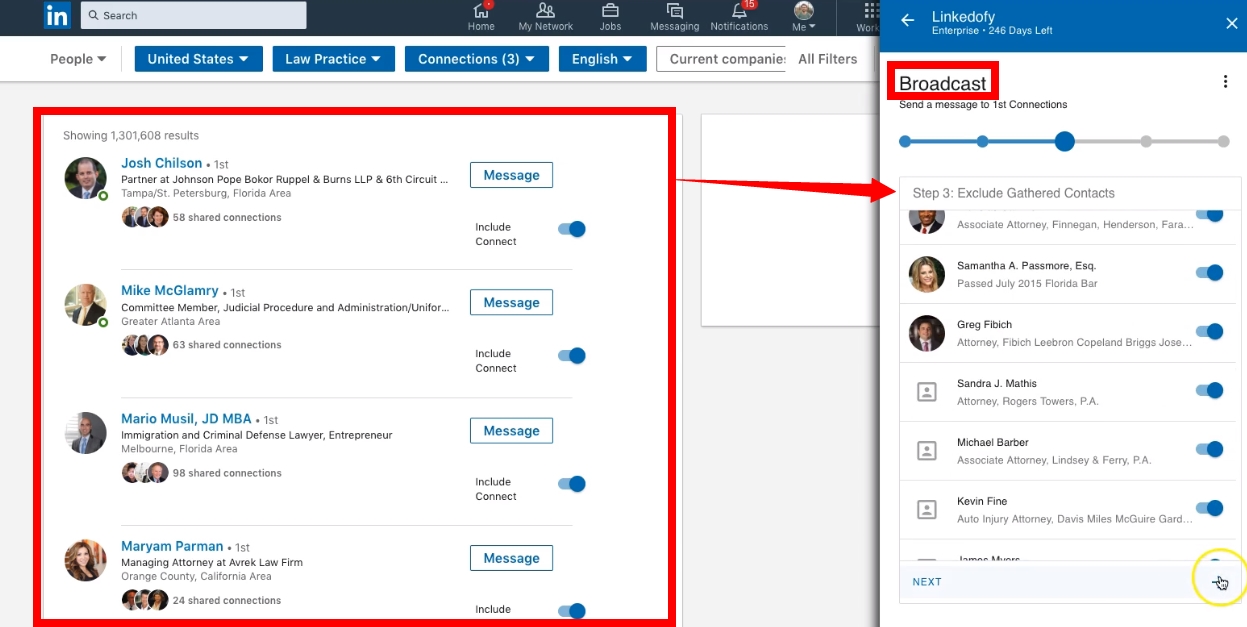The width and height of the screenshot is (1247, 627).
Task: Toggle off Kevin Fine
Action: tap(1210, 508)
